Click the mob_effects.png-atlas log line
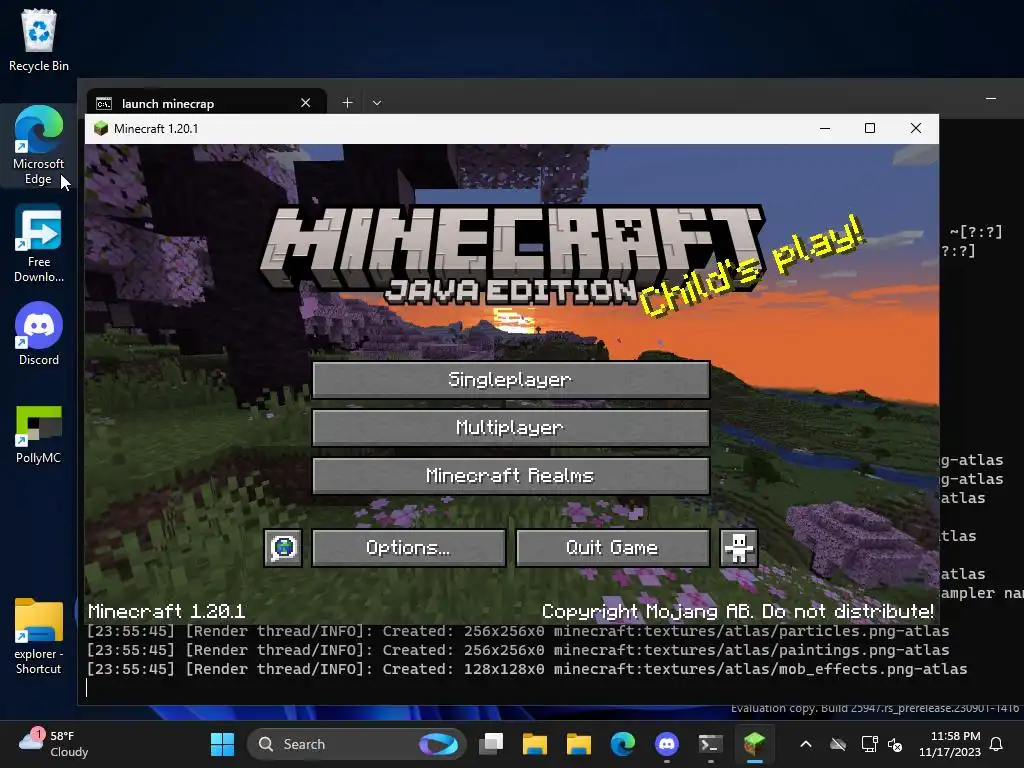 pos(526,669)
